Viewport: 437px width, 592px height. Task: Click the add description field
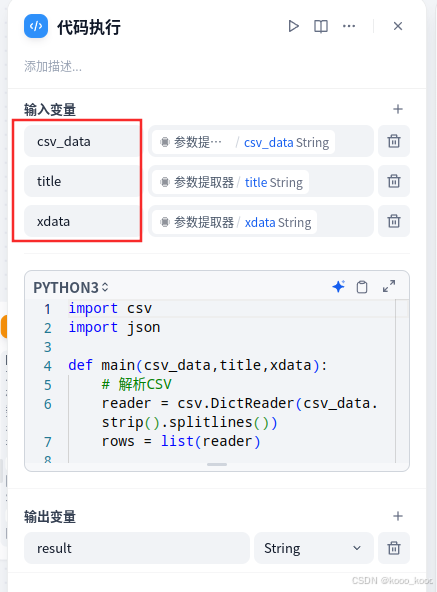53,66
